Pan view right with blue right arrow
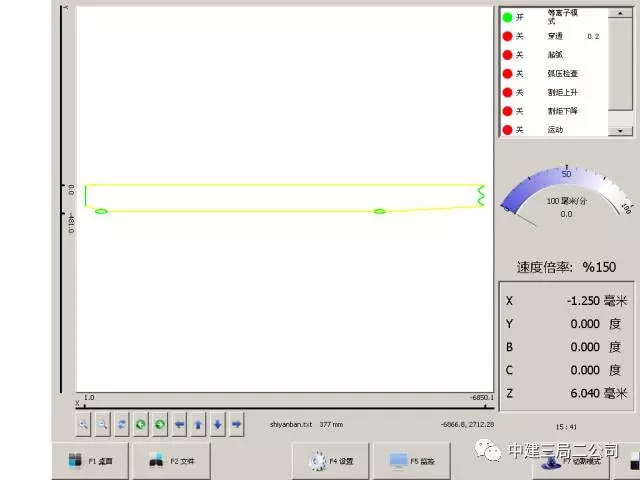This screenshot has height=480, width=640. (x=236, y=424)
